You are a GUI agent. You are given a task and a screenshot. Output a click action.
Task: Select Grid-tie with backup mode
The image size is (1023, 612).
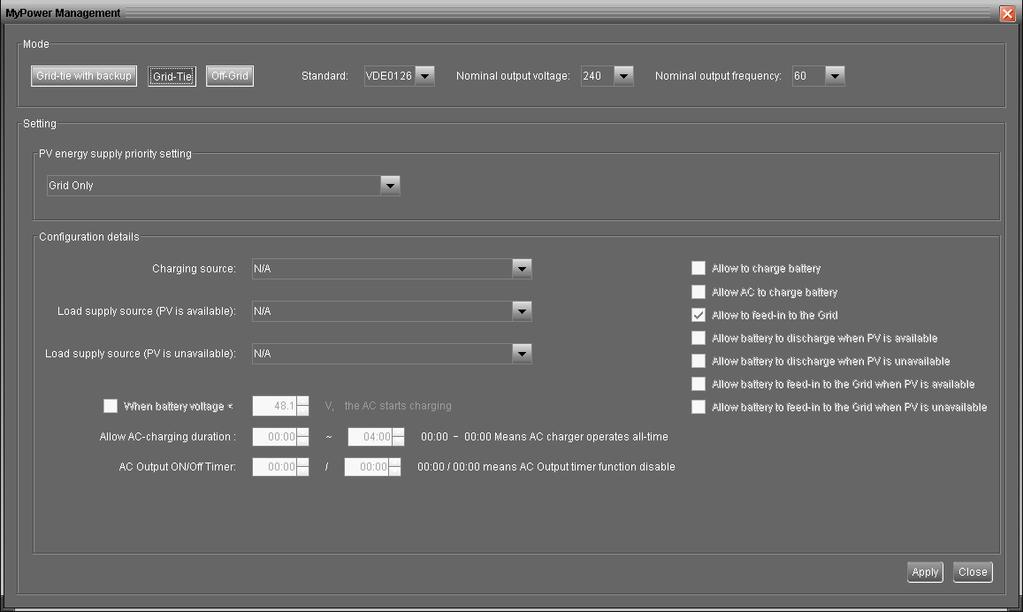84,76
